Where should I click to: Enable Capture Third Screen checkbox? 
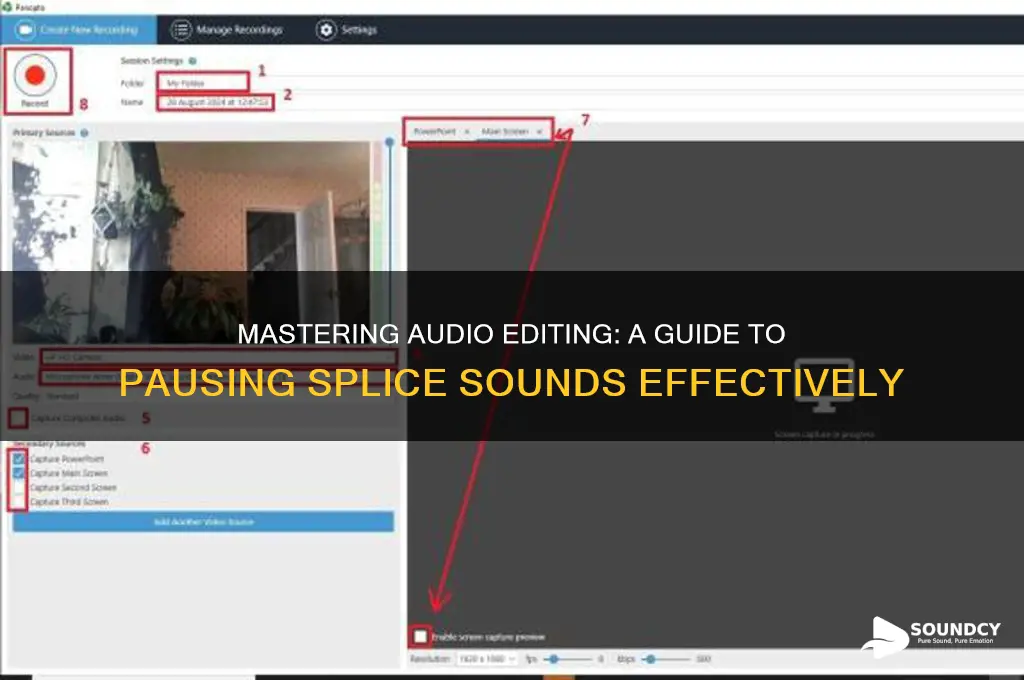click(x=19, y=502)
